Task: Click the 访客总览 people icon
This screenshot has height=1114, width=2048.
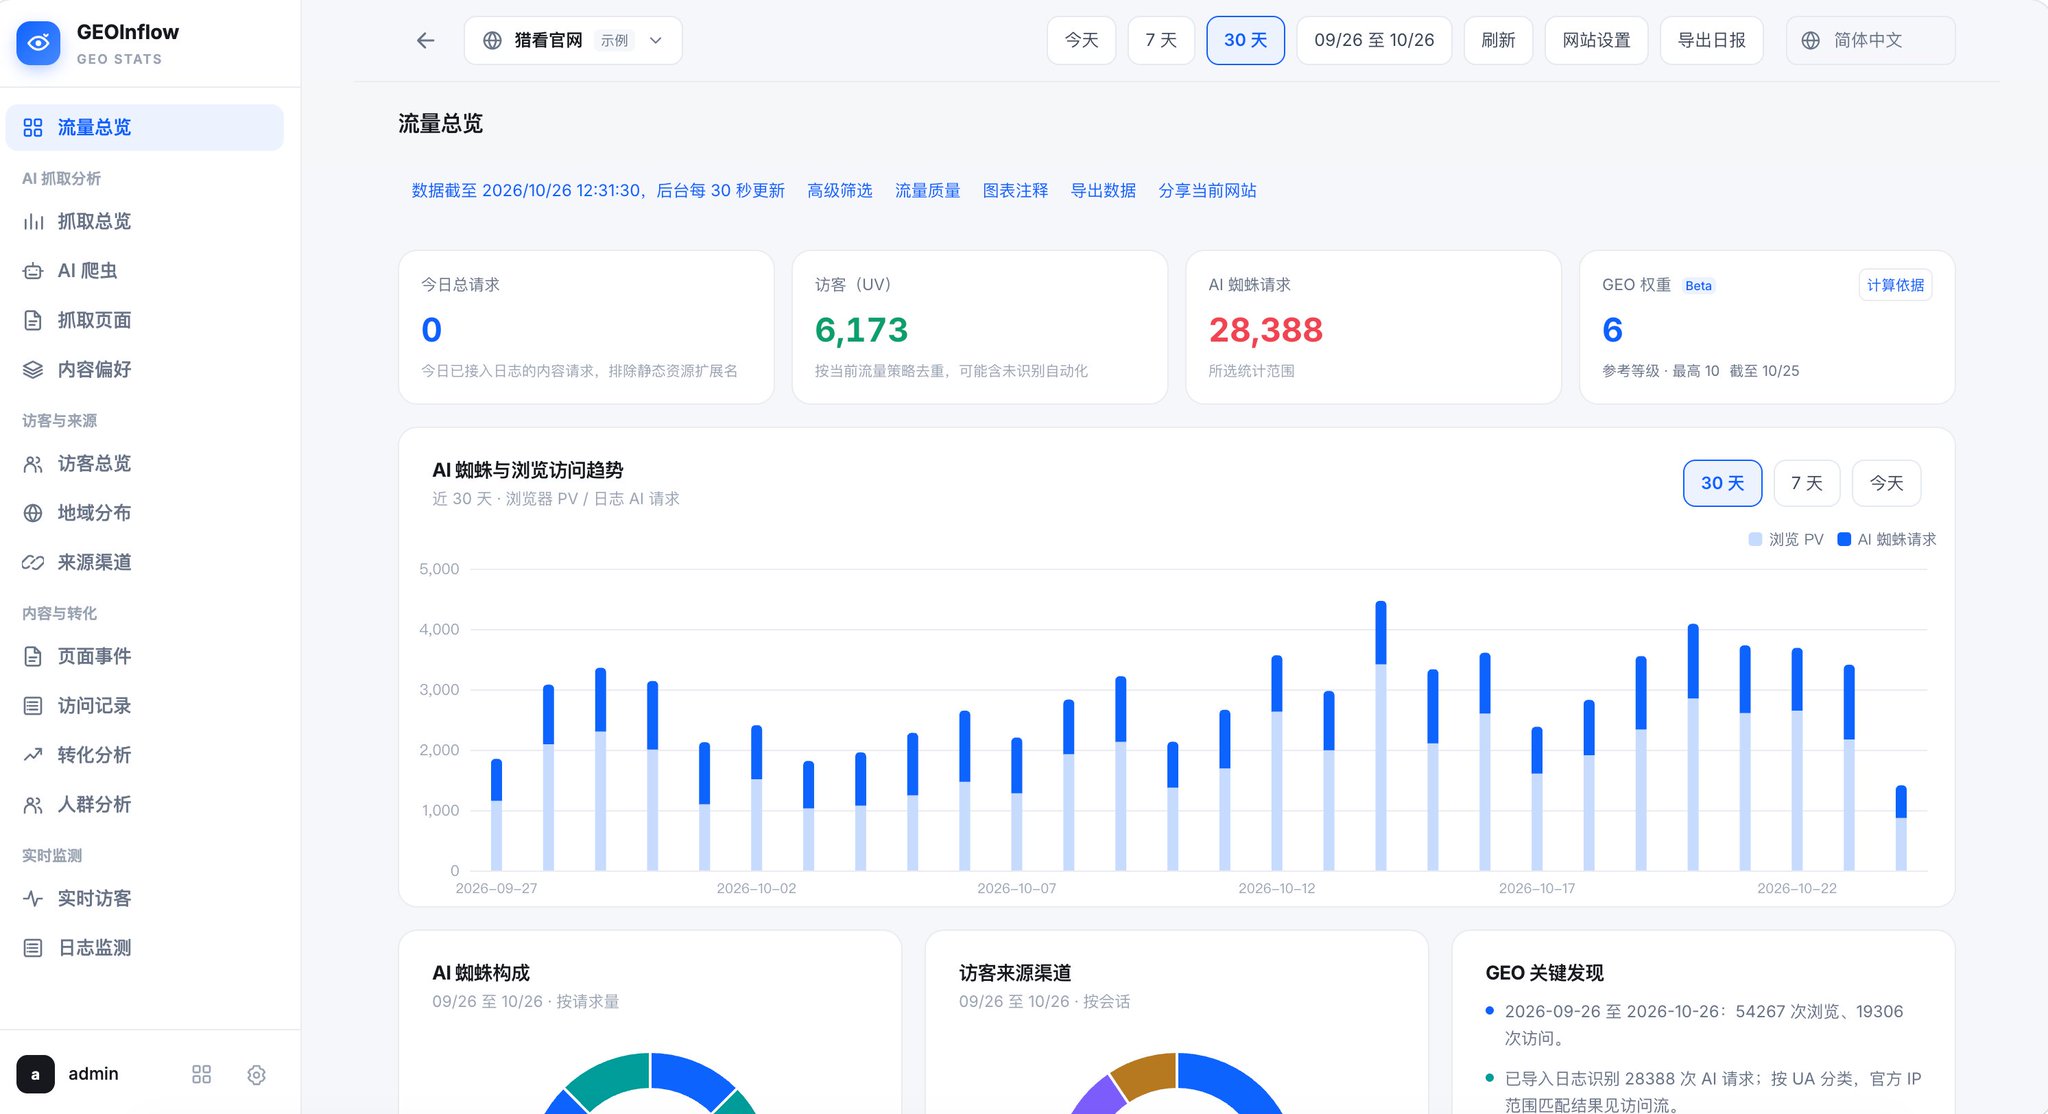Action: [x=33, y=464]
